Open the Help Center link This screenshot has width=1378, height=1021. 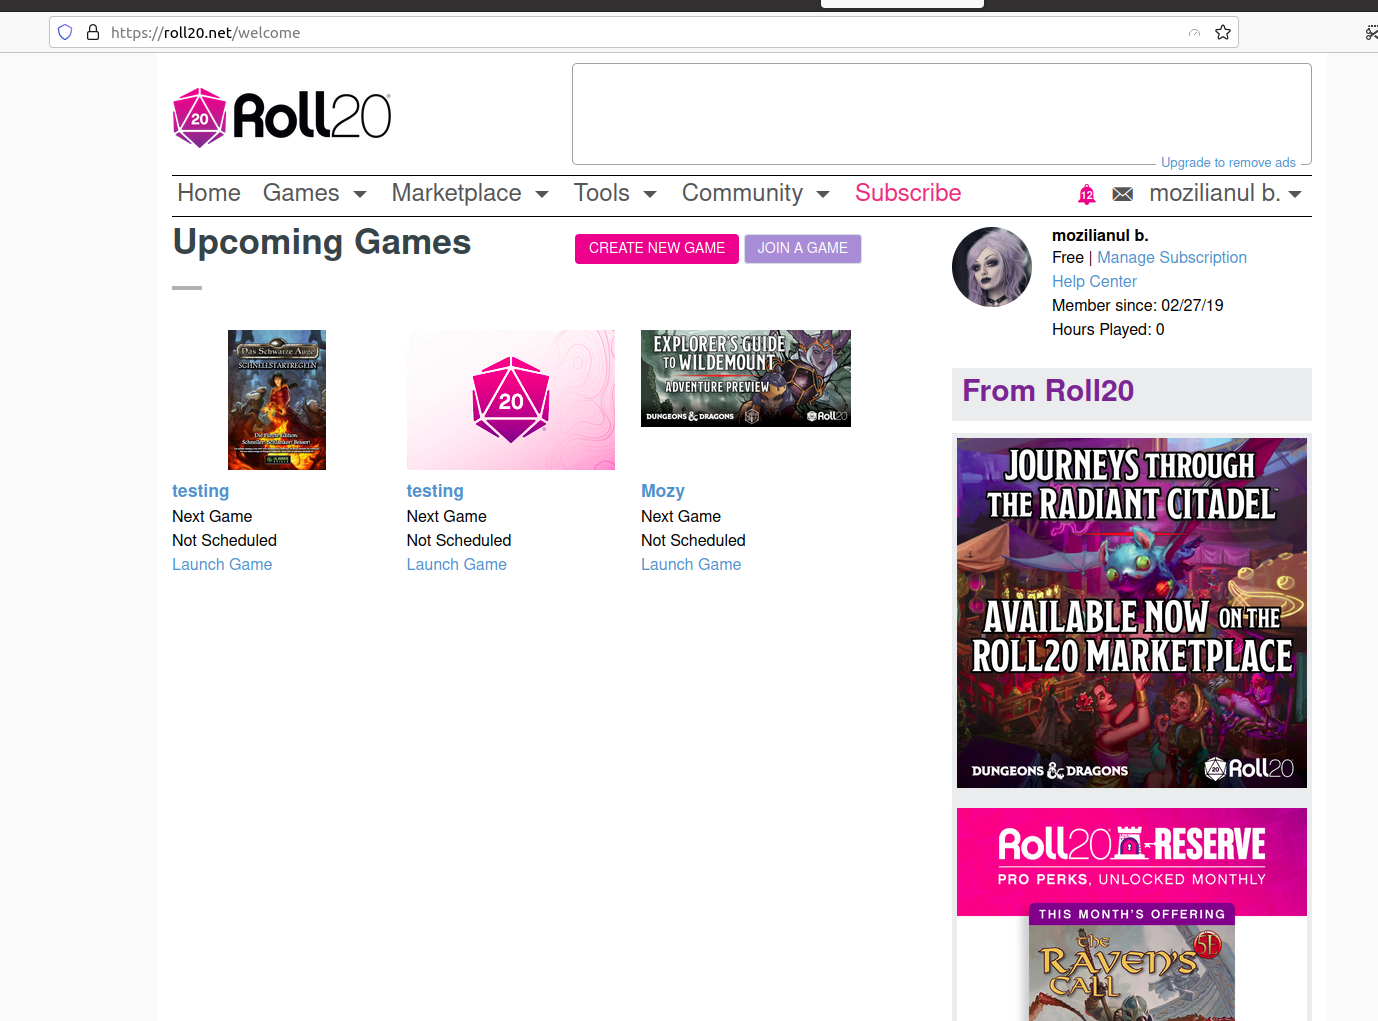pyautogui.click(x=1094, y=281)
